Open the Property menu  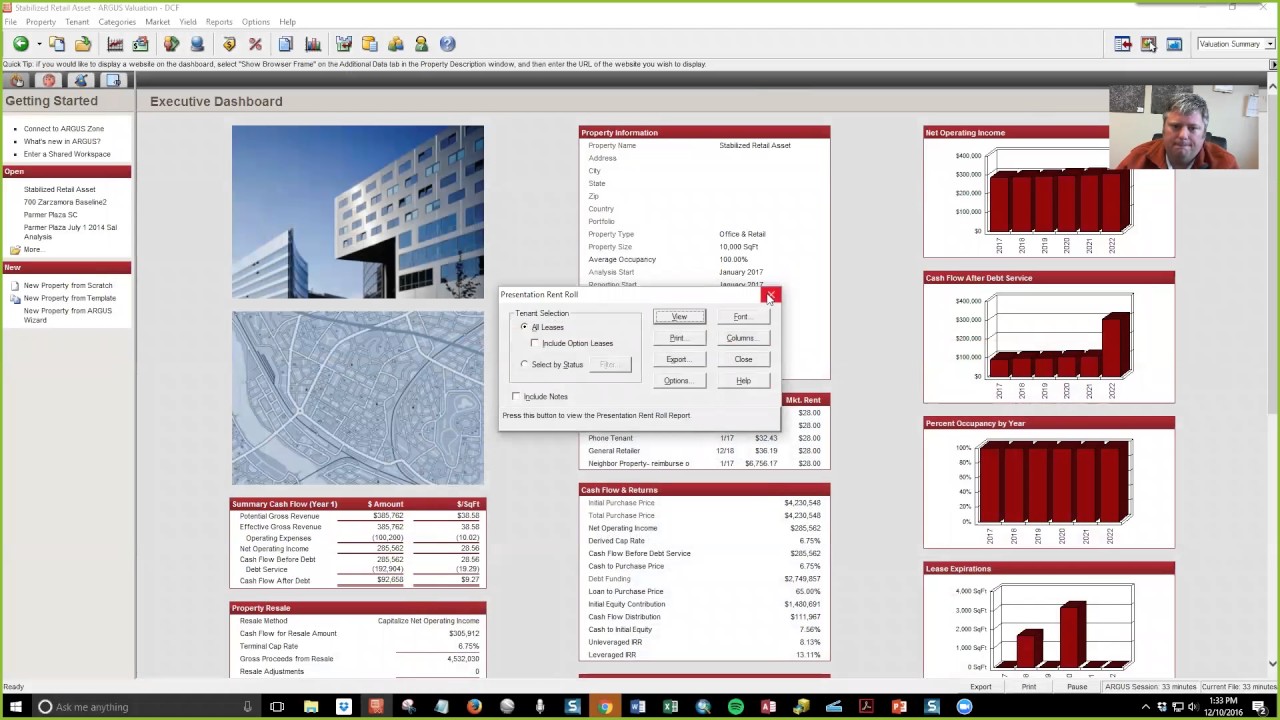[41, 22]
